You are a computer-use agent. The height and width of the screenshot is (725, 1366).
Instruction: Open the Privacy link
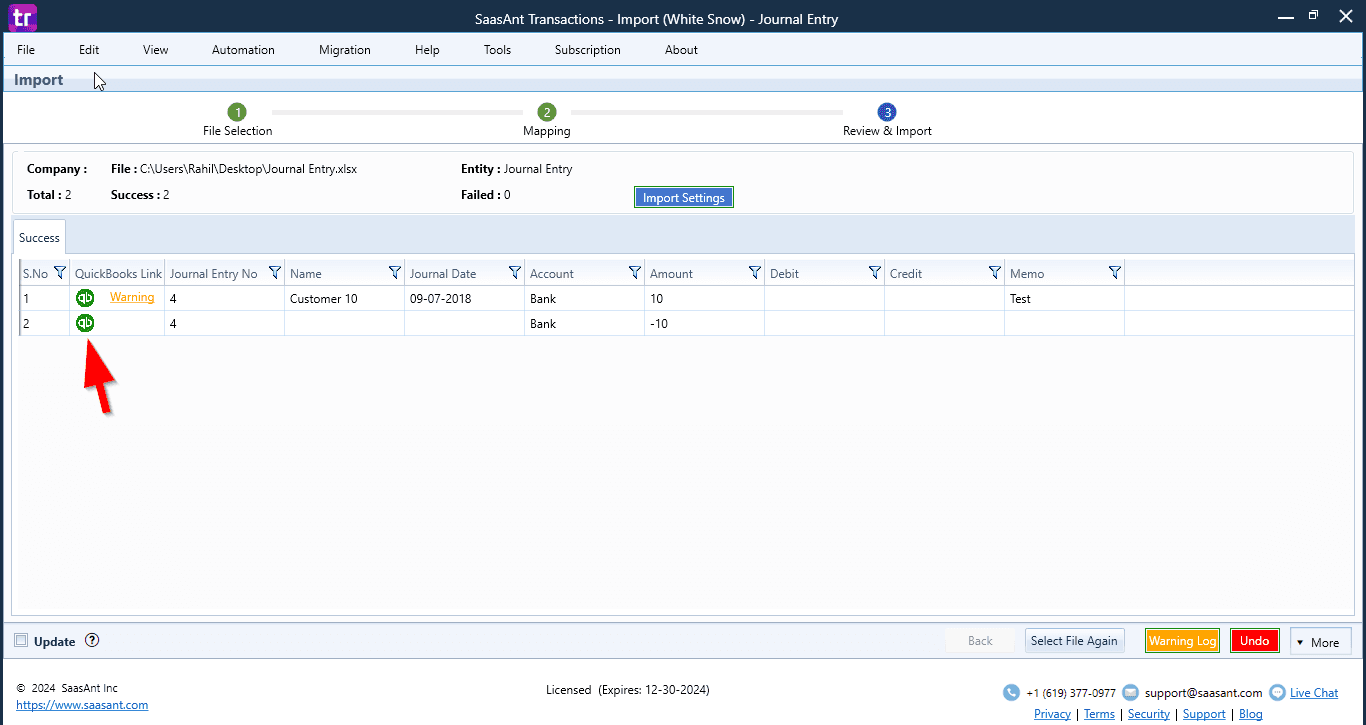tap(1052, 714)
